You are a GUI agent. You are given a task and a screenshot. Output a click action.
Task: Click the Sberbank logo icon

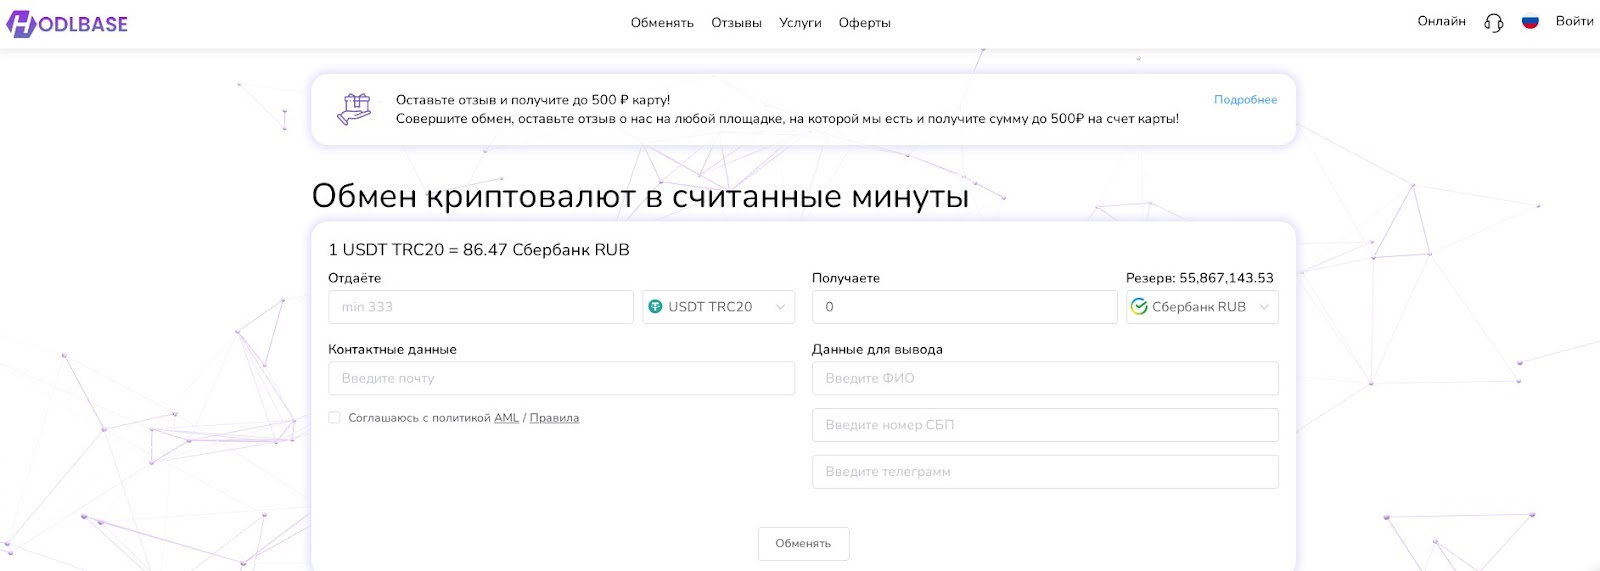(x=1139, y=307)
